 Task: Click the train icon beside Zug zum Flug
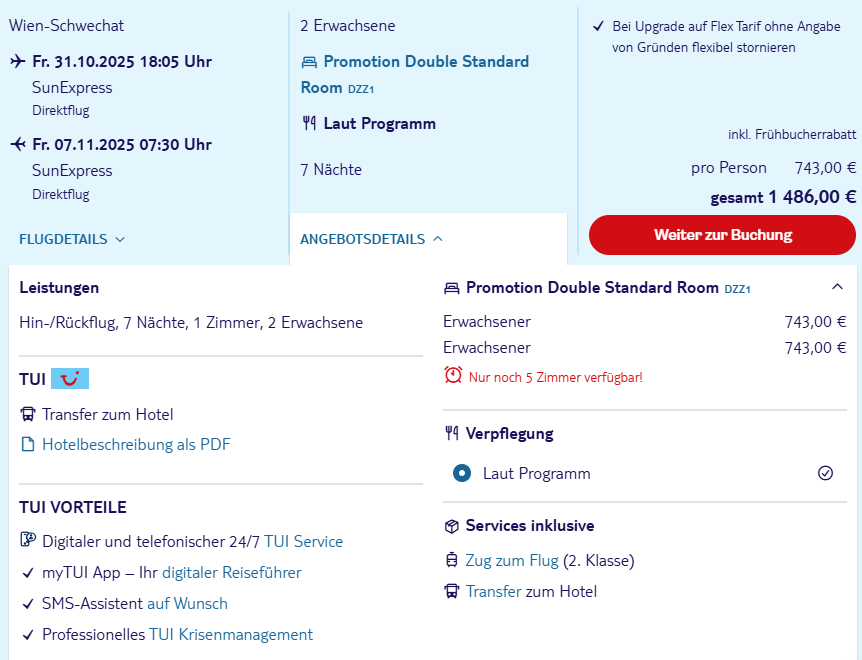[x=451, y=560]
